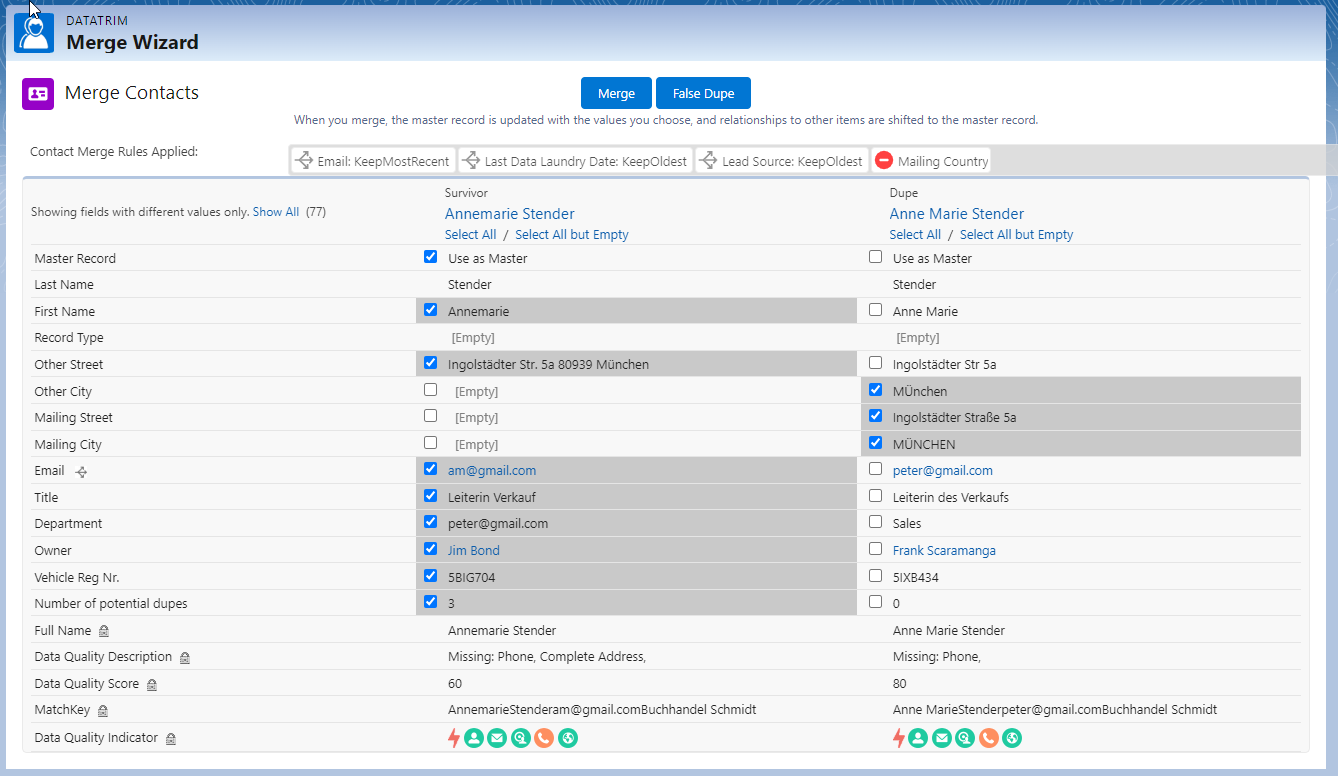
Task: Check the Survivor's empty Mailing Street checkbox
Action: pos(430,416)
